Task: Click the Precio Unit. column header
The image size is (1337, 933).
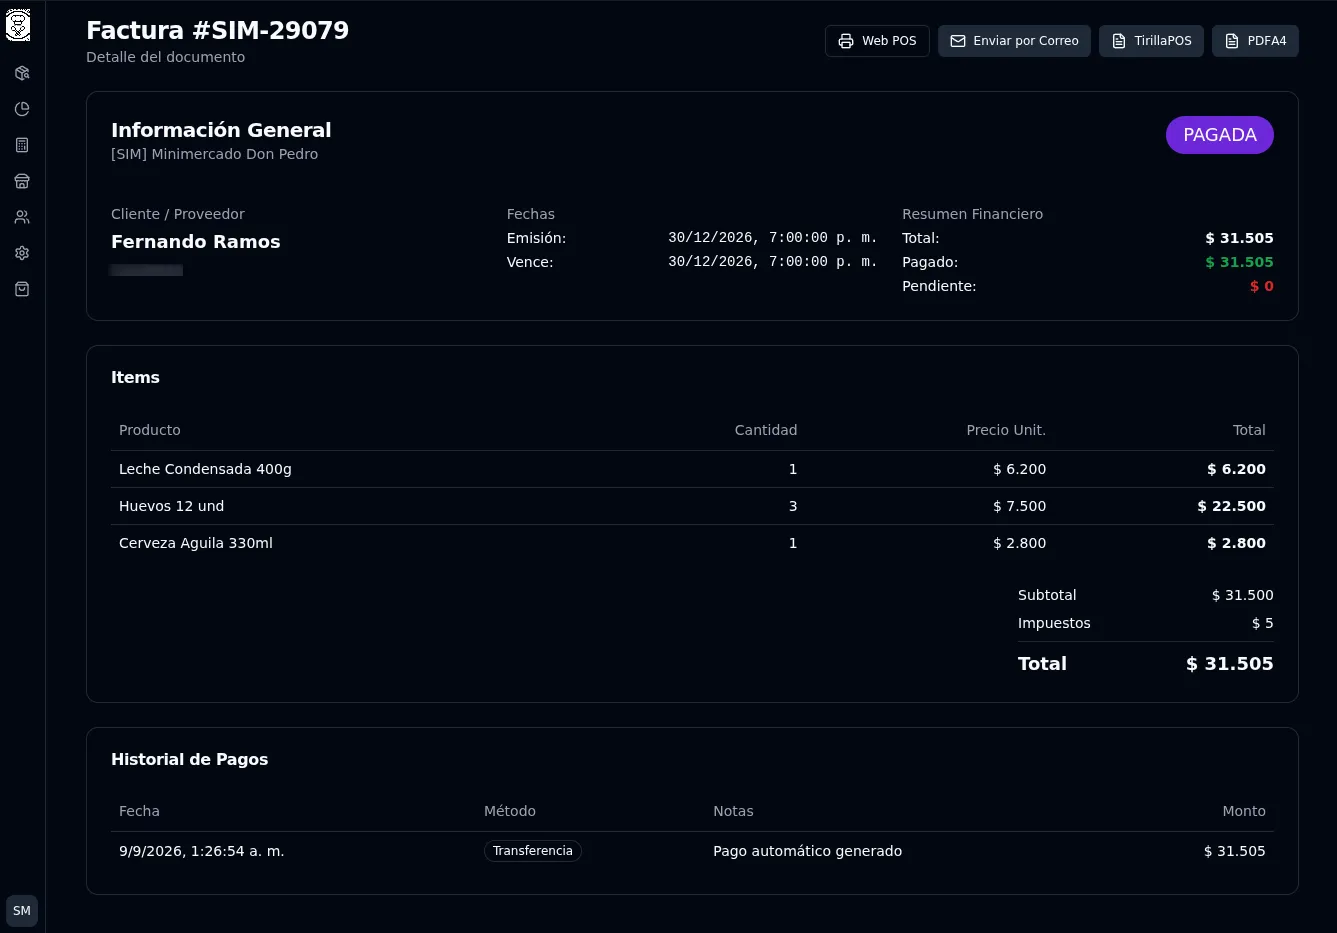Action: (x=1006, y=430)
